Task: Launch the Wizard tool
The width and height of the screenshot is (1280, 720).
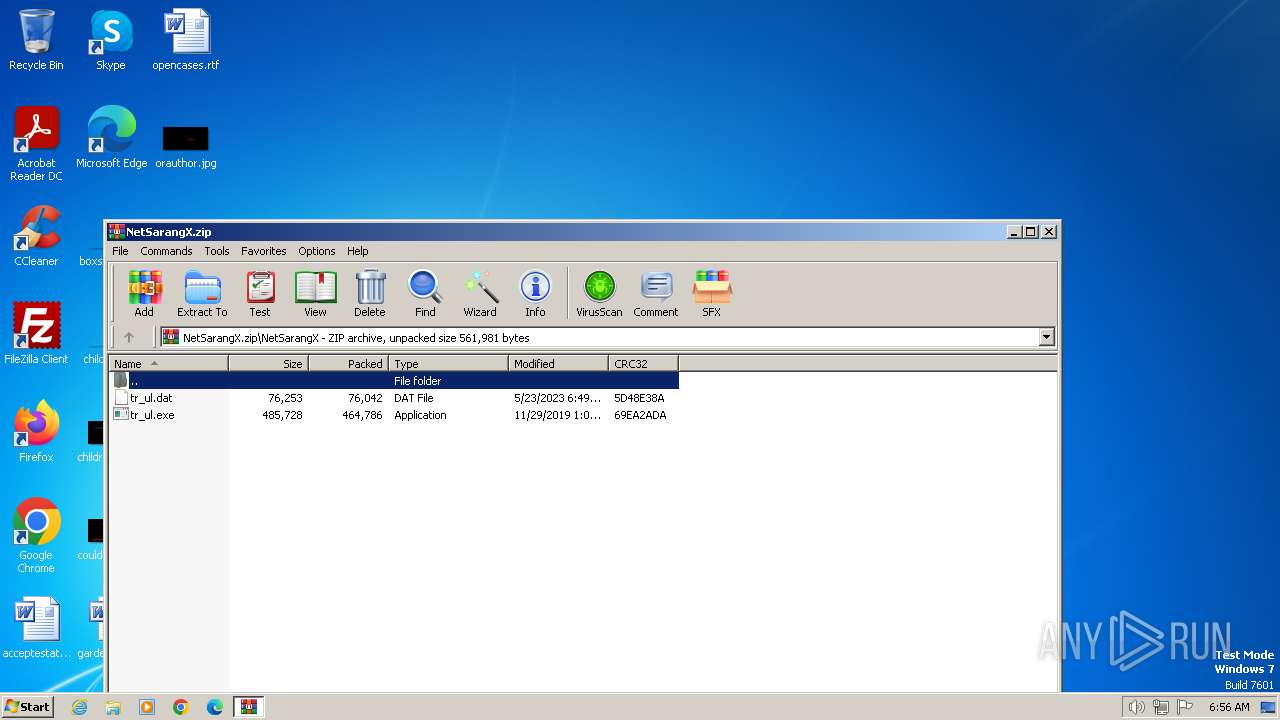Action: [480, 293]
